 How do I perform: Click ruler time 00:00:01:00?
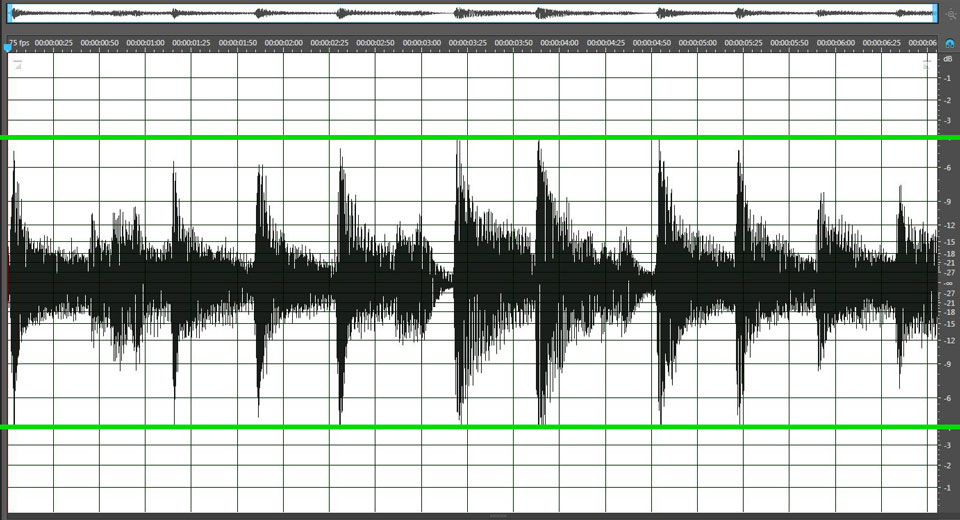coord(145,43)
